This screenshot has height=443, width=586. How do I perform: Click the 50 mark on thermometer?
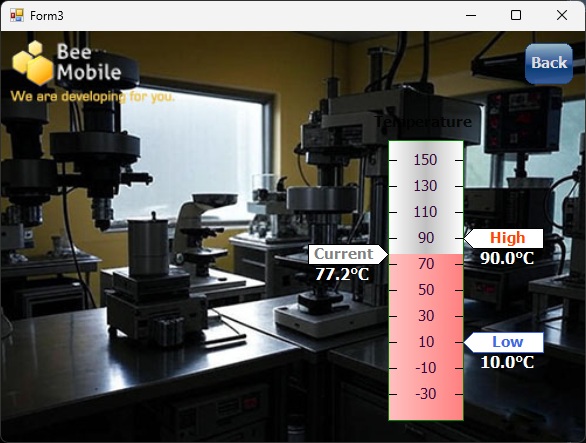pos(426,290)
